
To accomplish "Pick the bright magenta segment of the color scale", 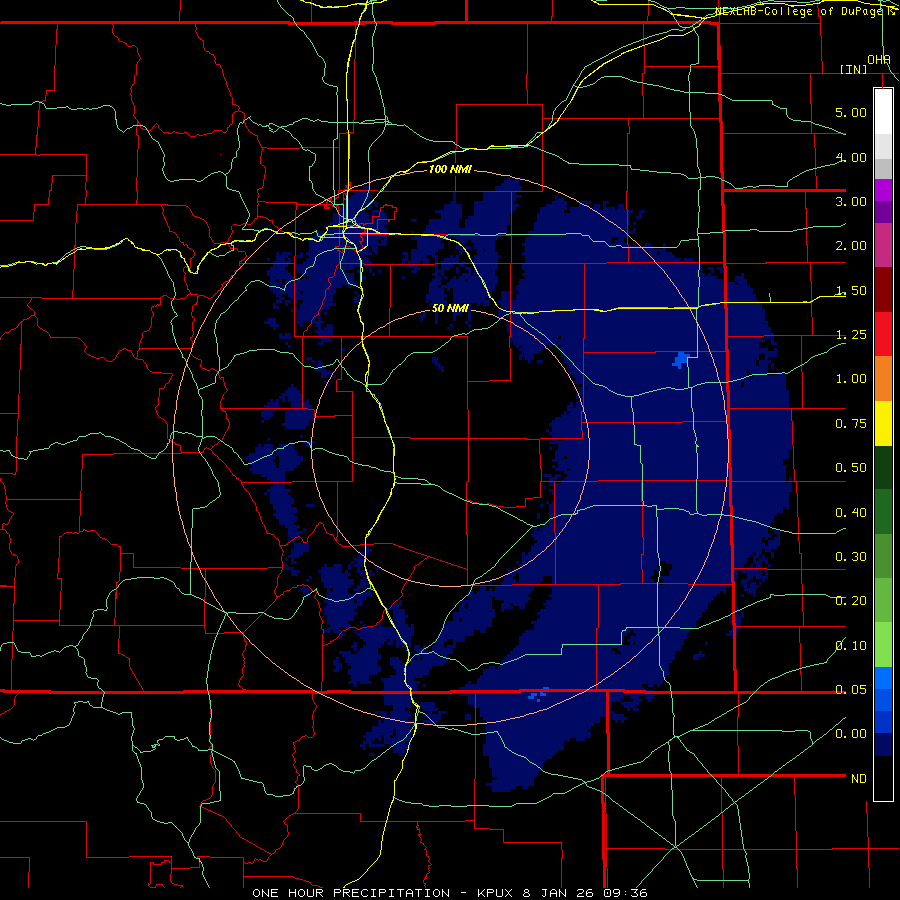I will 883,190.
